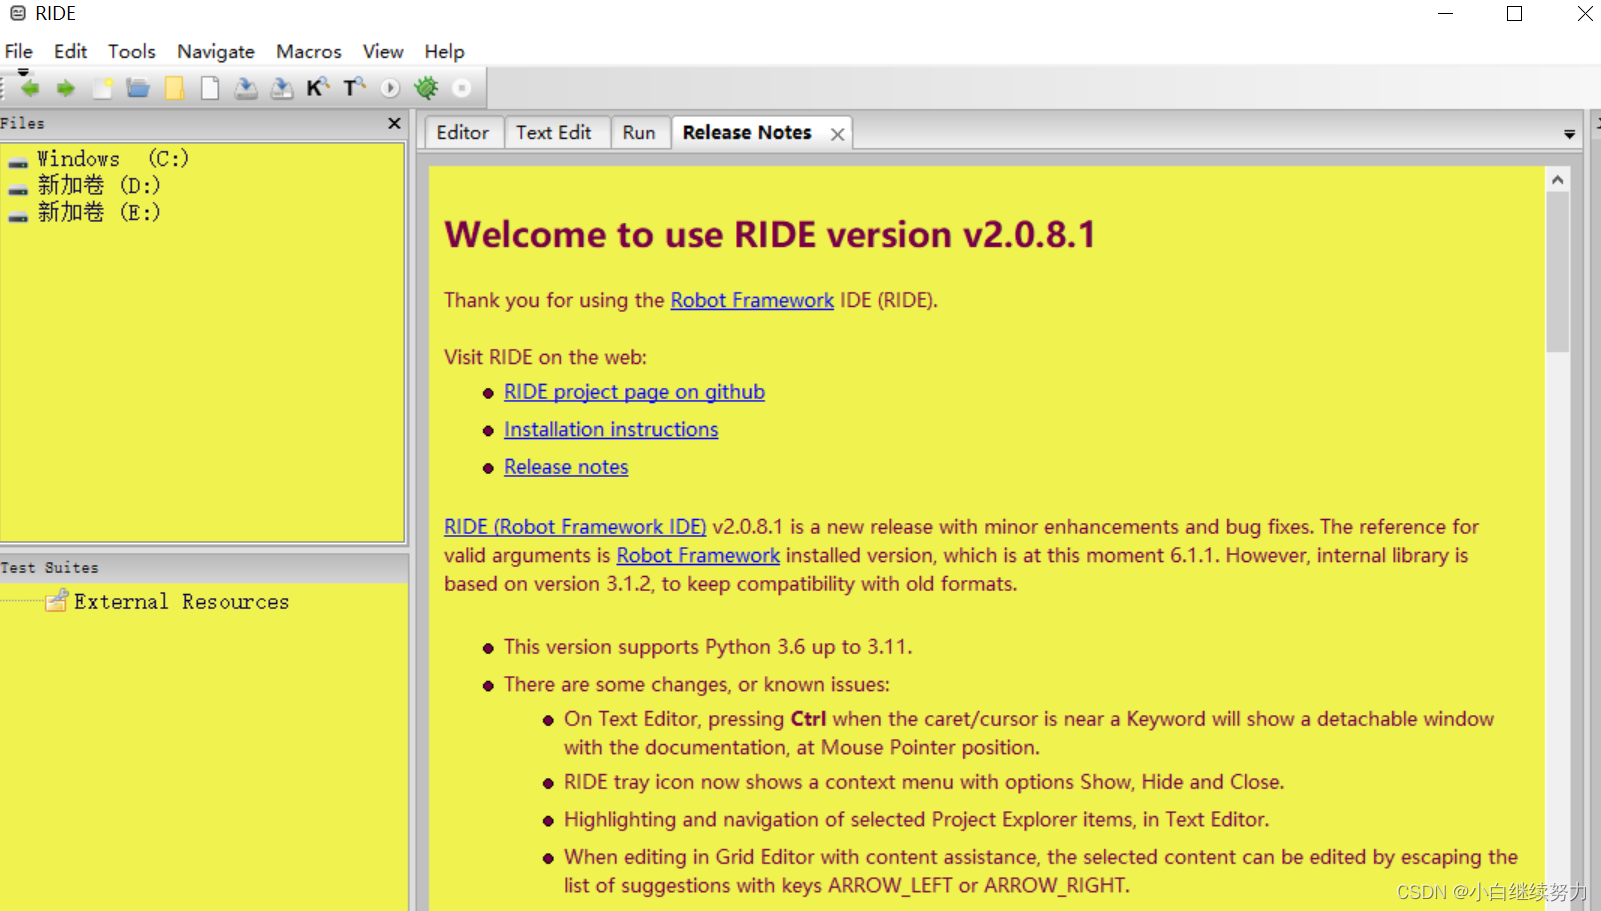Select the Release Notes tab
This screenshot has width=1601, height=911.
747,133
